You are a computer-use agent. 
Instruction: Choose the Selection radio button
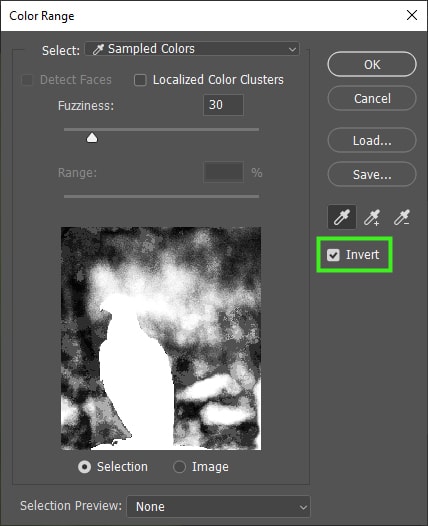click(x=84, y=467)
